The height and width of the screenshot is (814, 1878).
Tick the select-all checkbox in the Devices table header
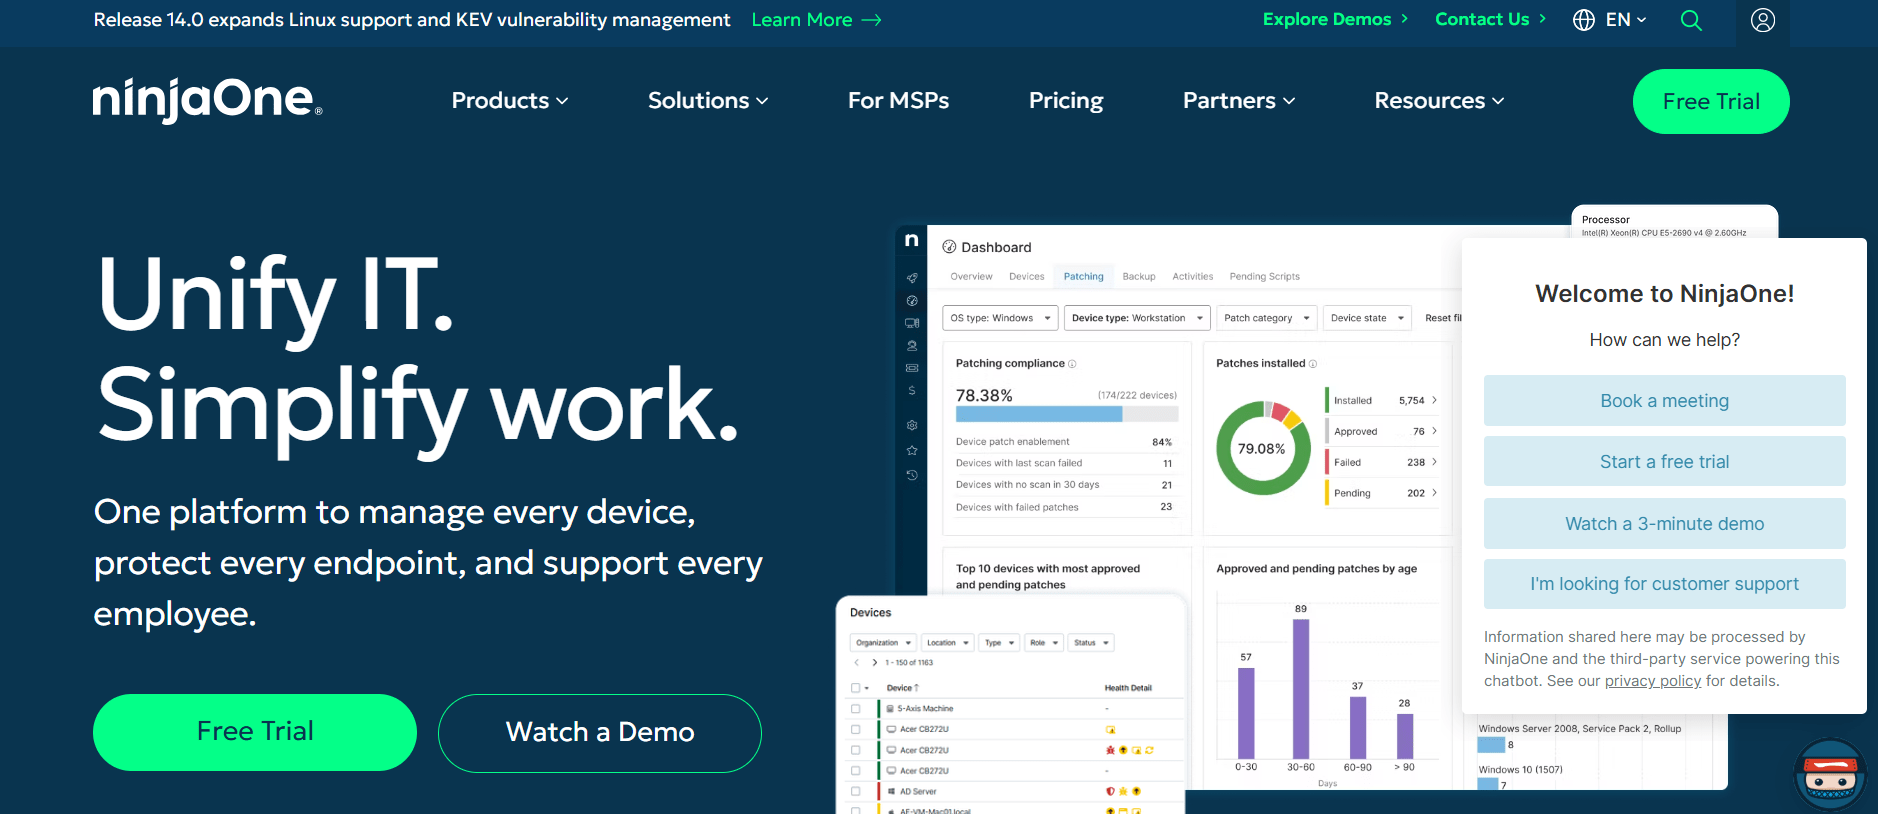855,688
